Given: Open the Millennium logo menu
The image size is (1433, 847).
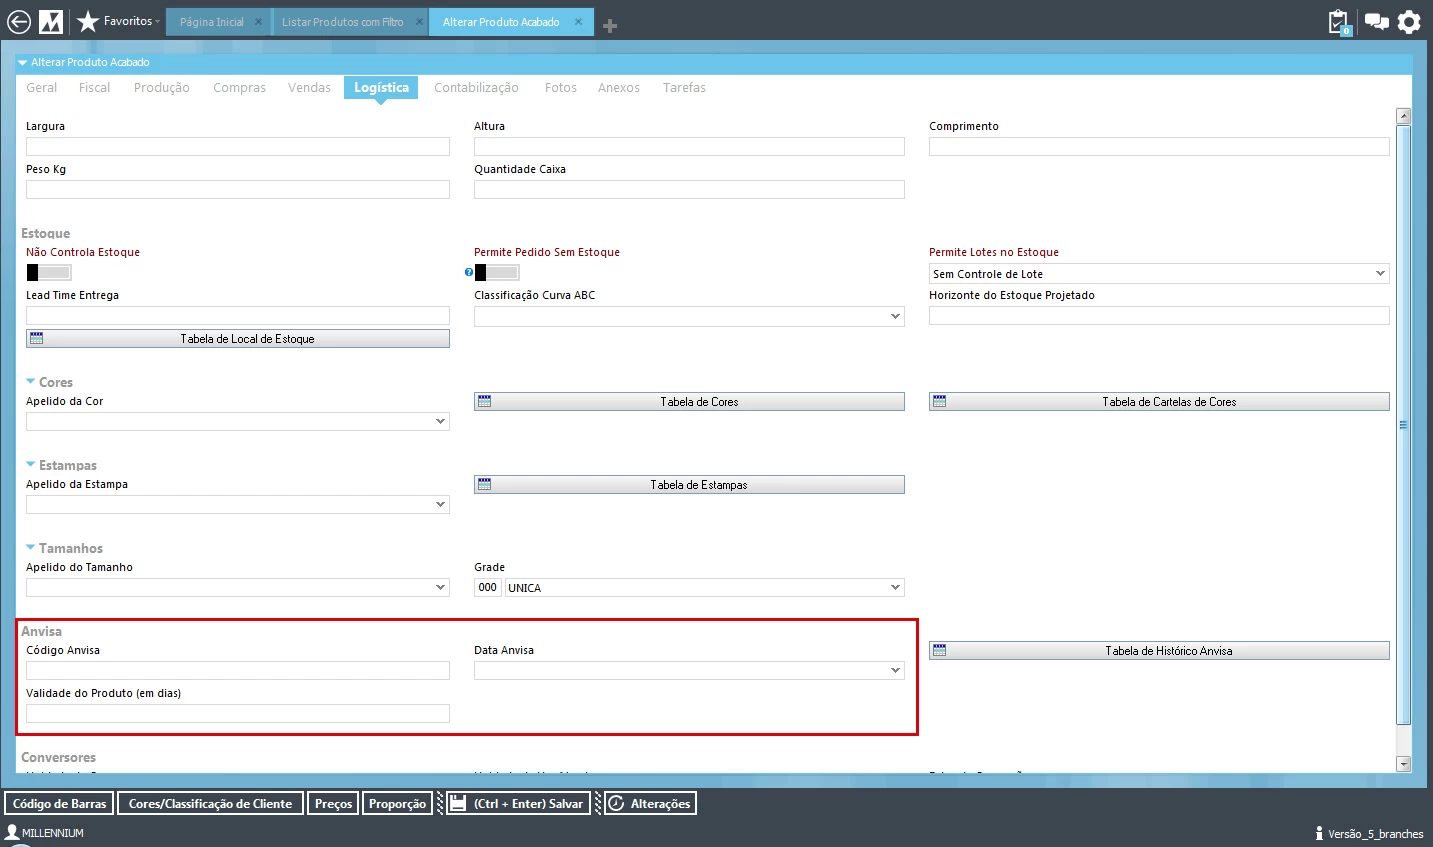Looking at the screenshot, I should coord(50,21).
